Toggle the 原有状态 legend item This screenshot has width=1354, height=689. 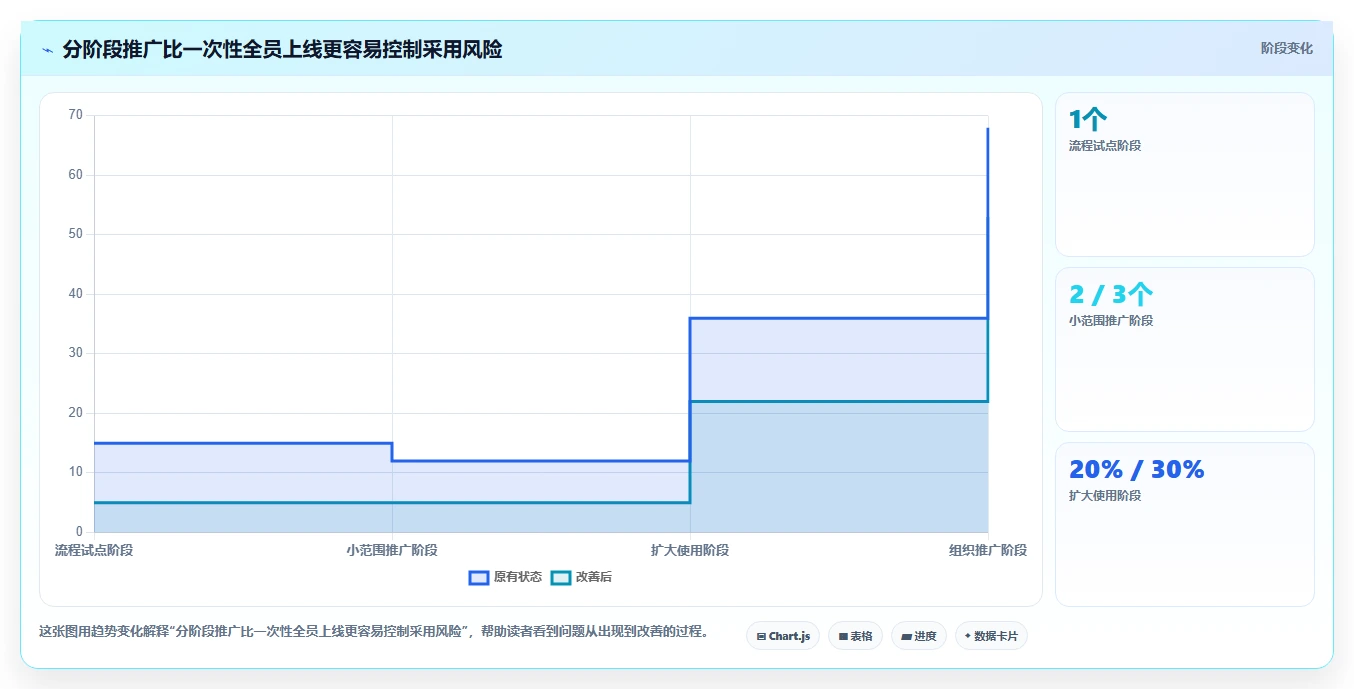tap(505, 577)
